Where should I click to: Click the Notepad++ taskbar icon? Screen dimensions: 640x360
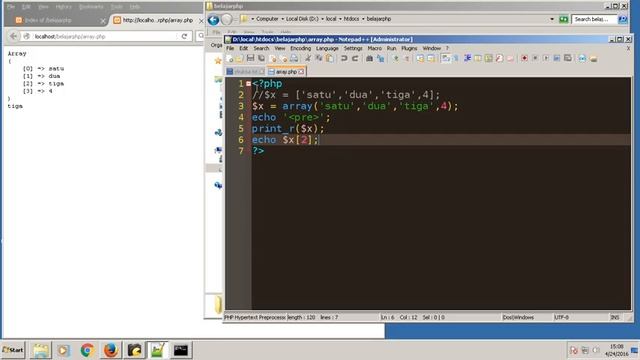point(157,350)
